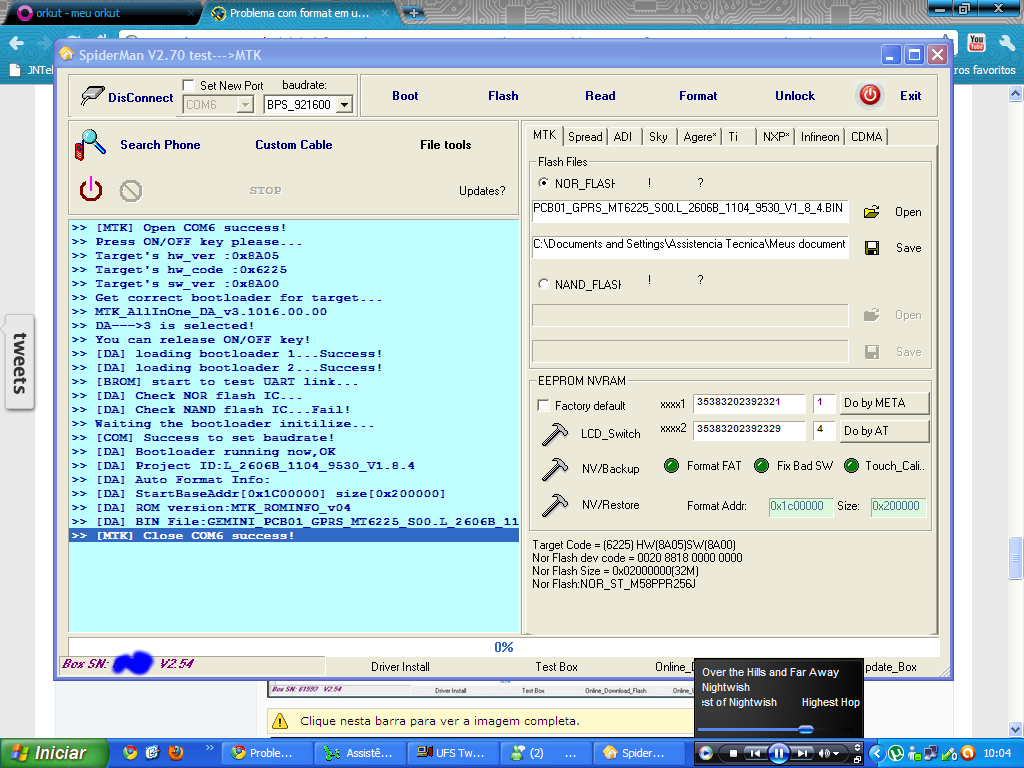Switch to the Infineon tab
Viewport: 1024px width, 768px height.
tap(820, 136)
